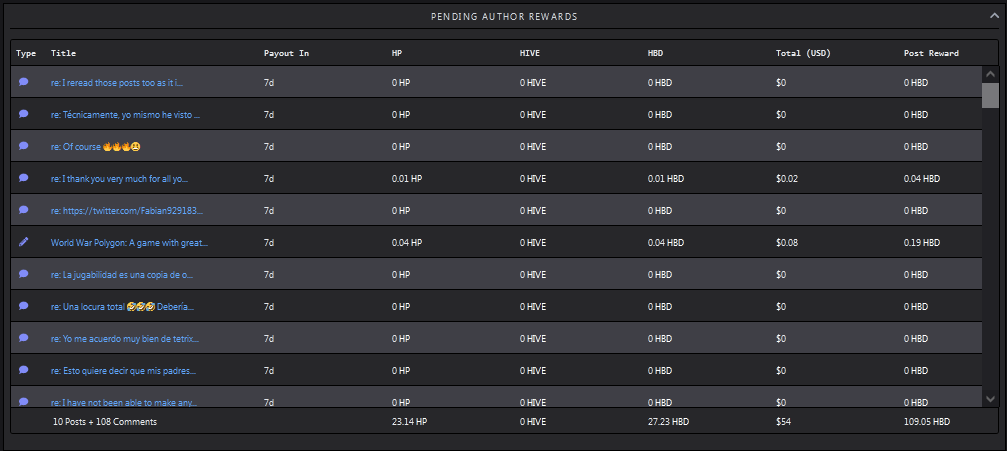The image size is (1007, 451).
Task: Click comment icon beside 'I reread those posts' row
Action: point(24,82)
